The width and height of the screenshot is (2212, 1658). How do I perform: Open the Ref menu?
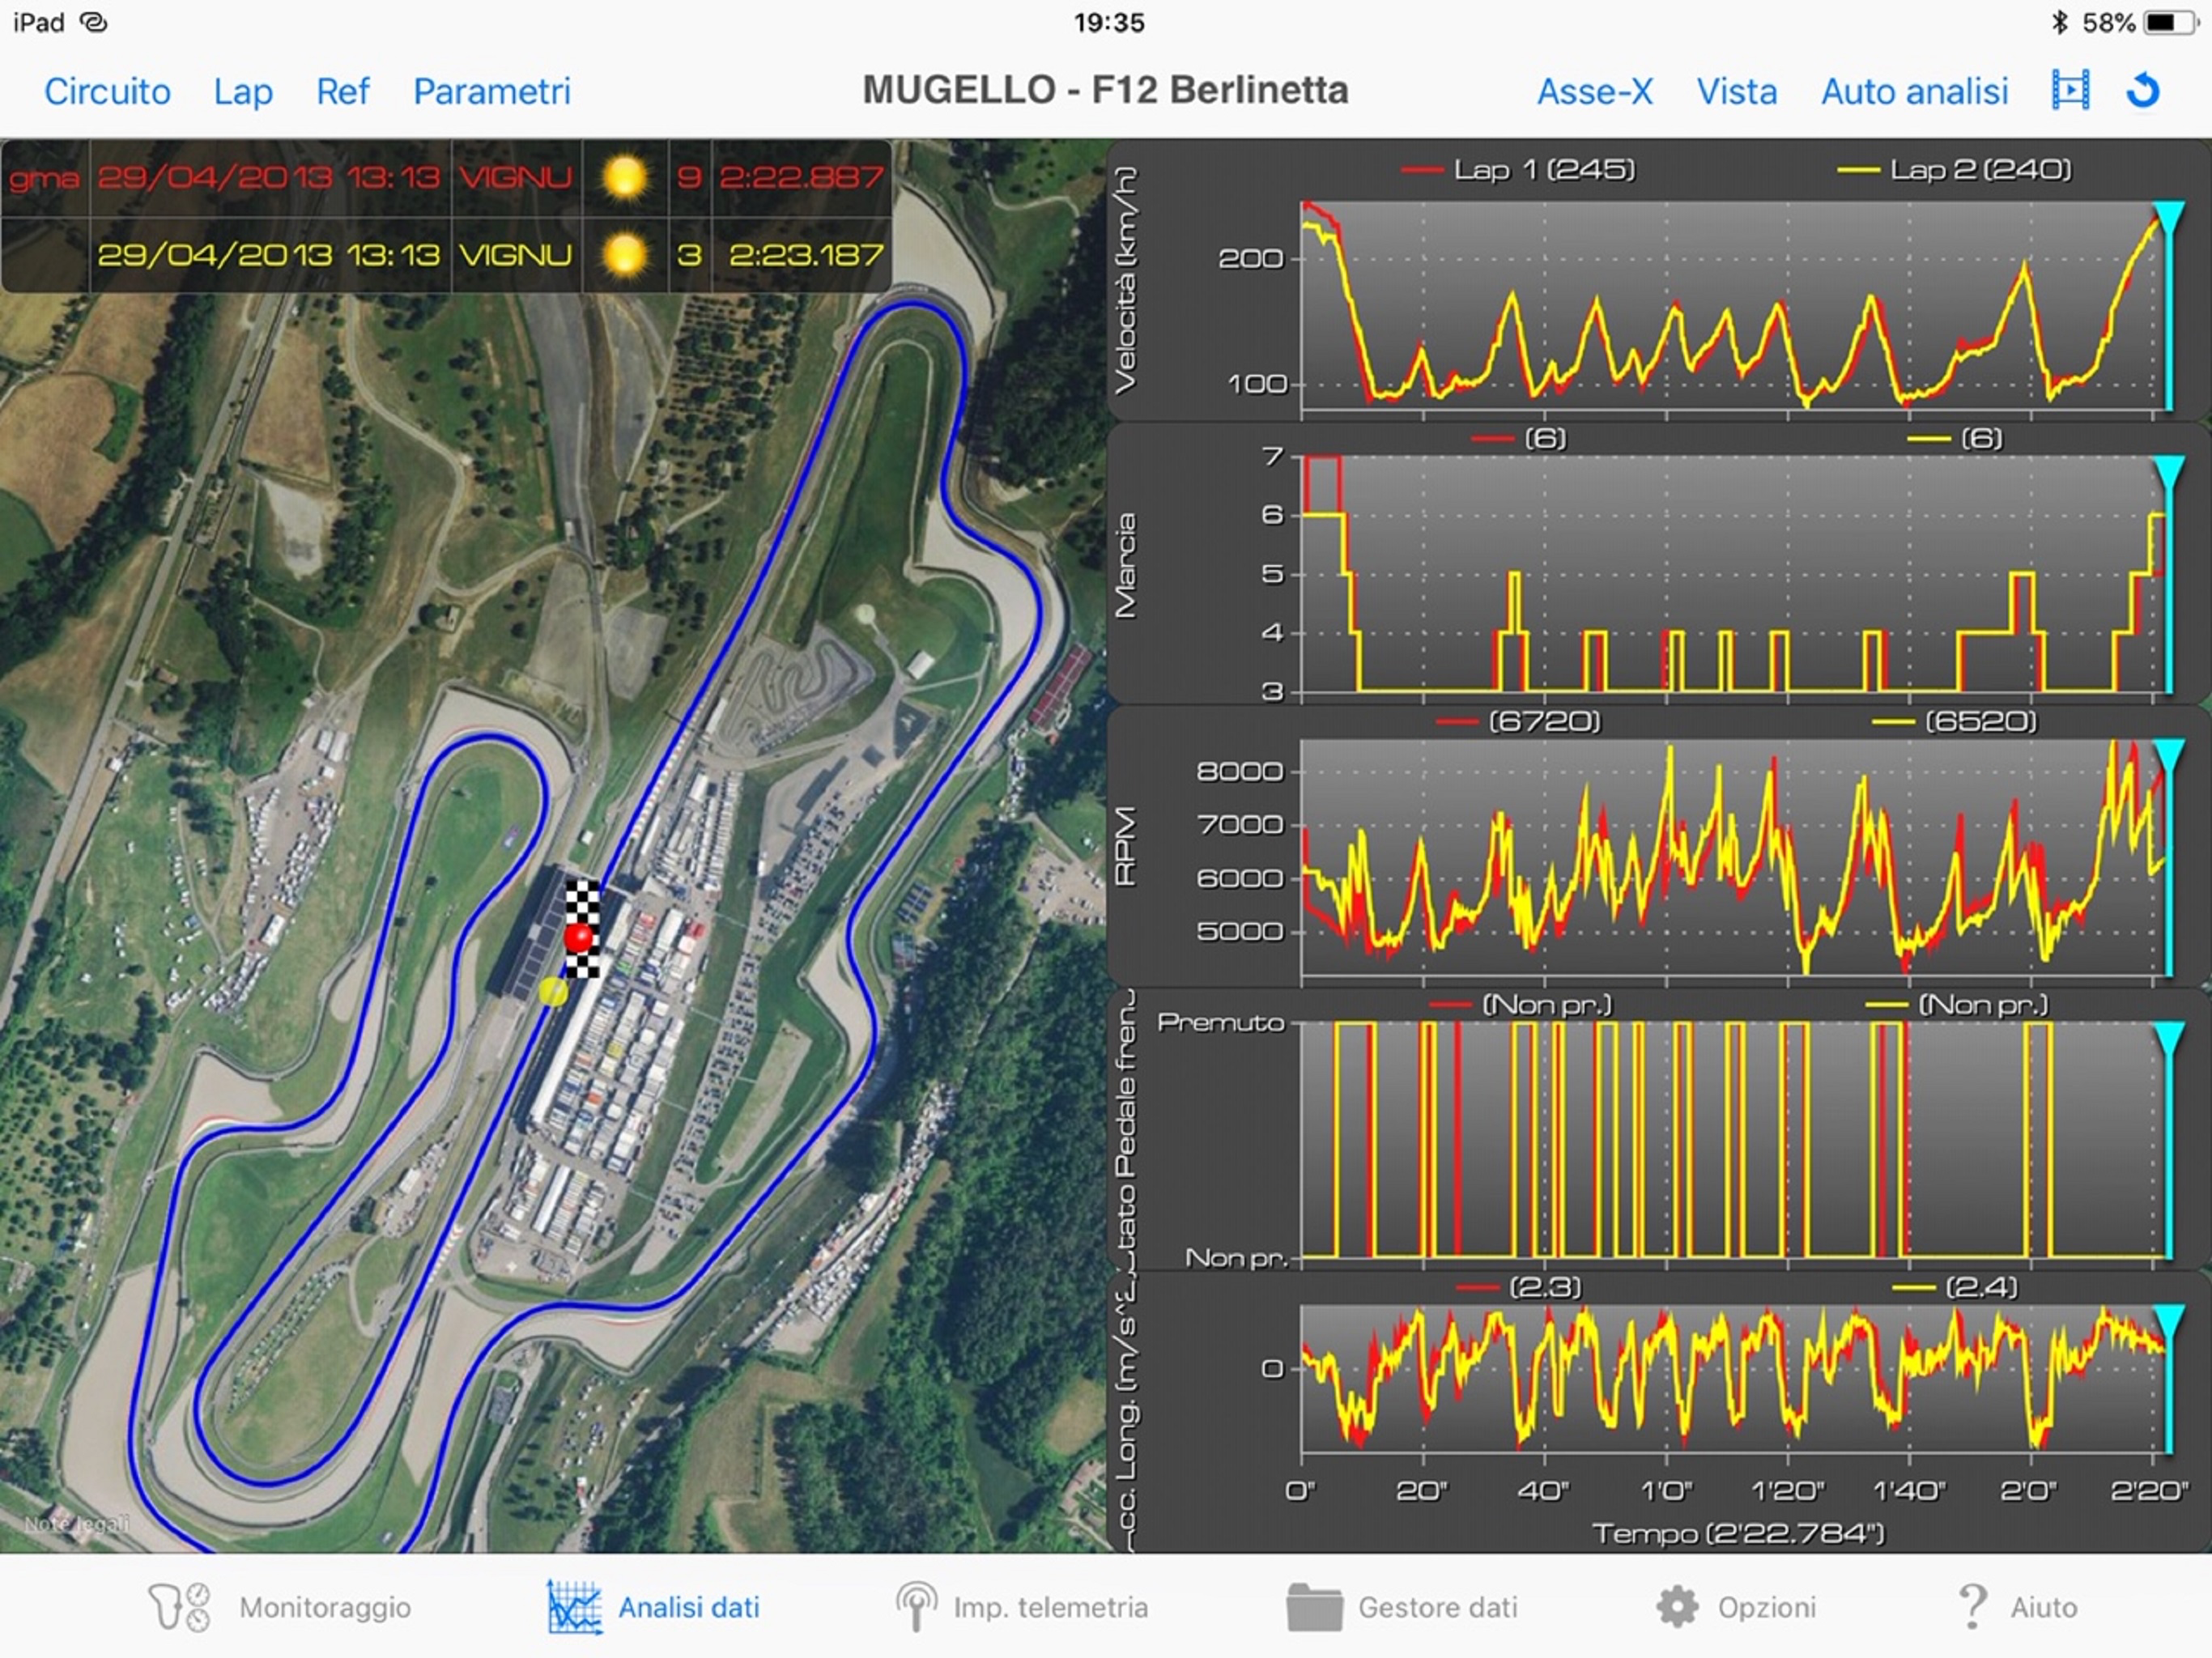tap(342, 91)
